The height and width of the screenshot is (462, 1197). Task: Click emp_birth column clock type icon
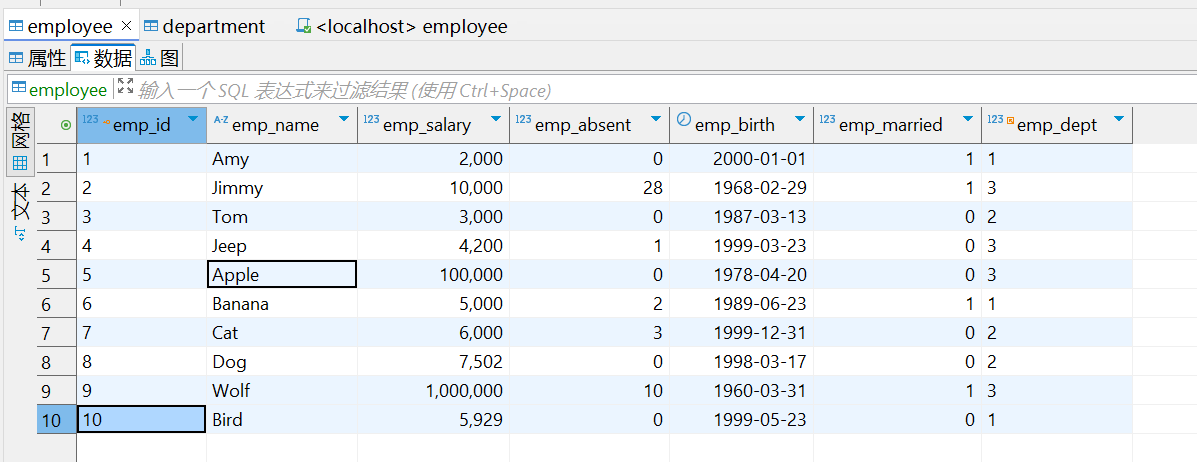coord(684,120)
